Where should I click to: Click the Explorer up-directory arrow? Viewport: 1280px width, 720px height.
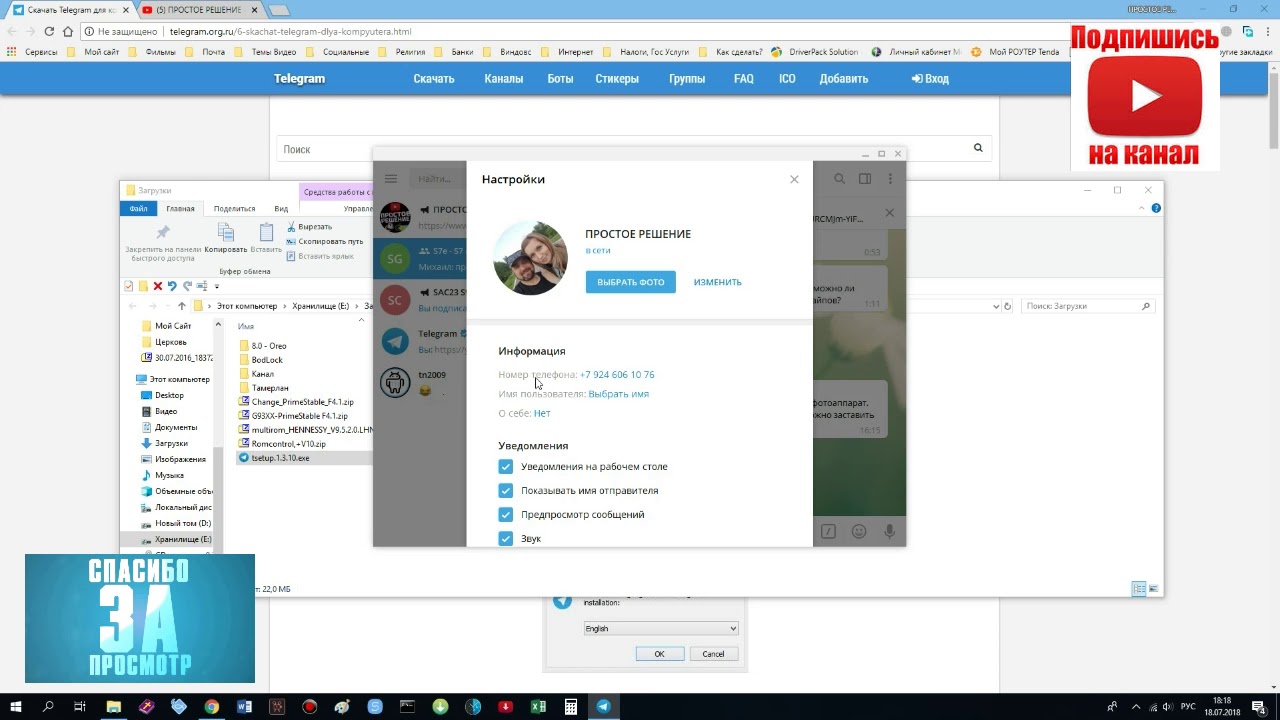[x=181, y=306]
